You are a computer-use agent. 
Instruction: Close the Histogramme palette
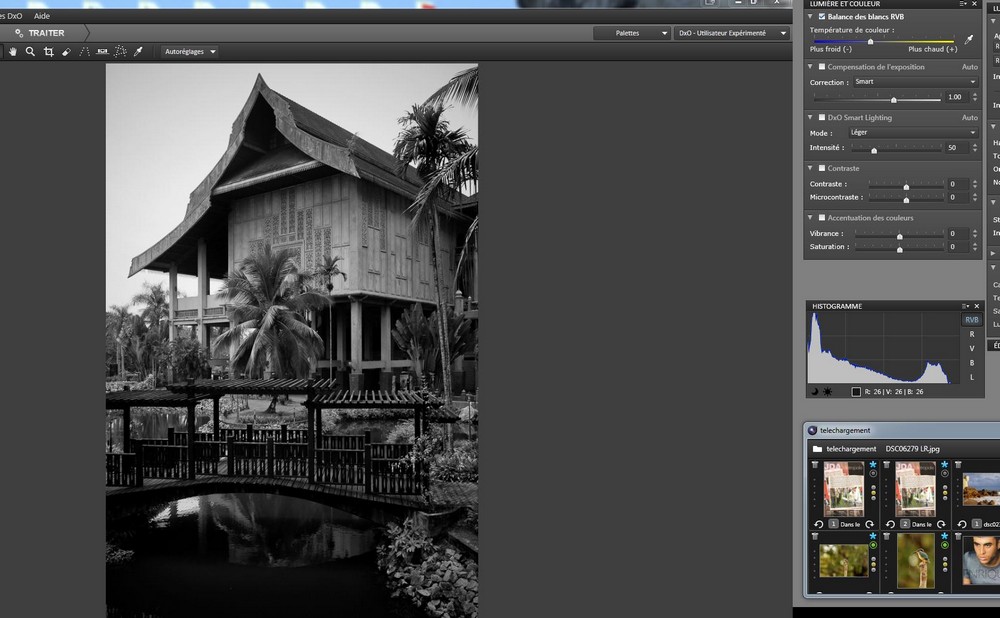click(976, 306)
